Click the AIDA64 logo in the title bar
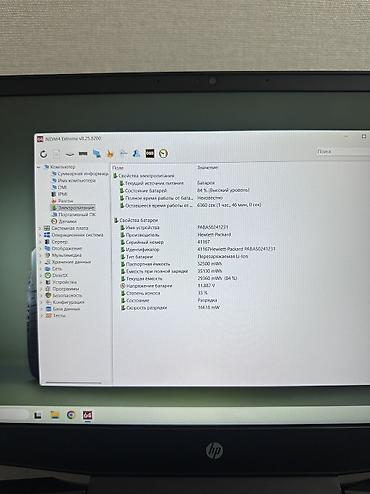 tap(40, 139)
